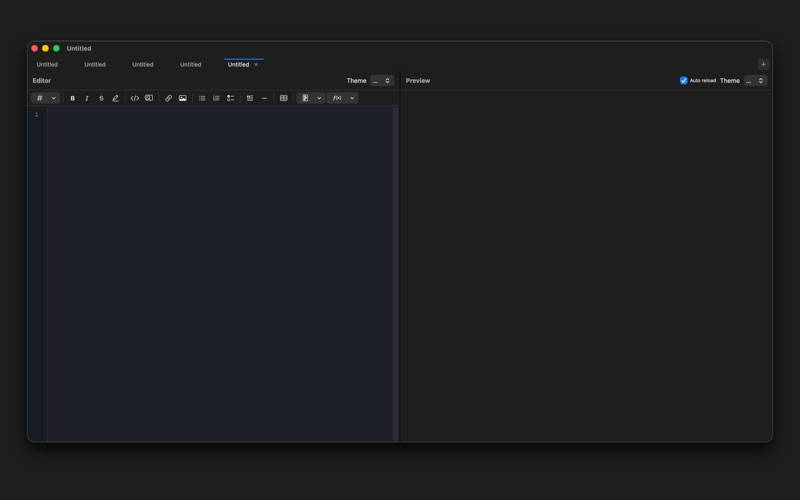
Task: Click the editor's vertical scrollbar
Action: 395,274
